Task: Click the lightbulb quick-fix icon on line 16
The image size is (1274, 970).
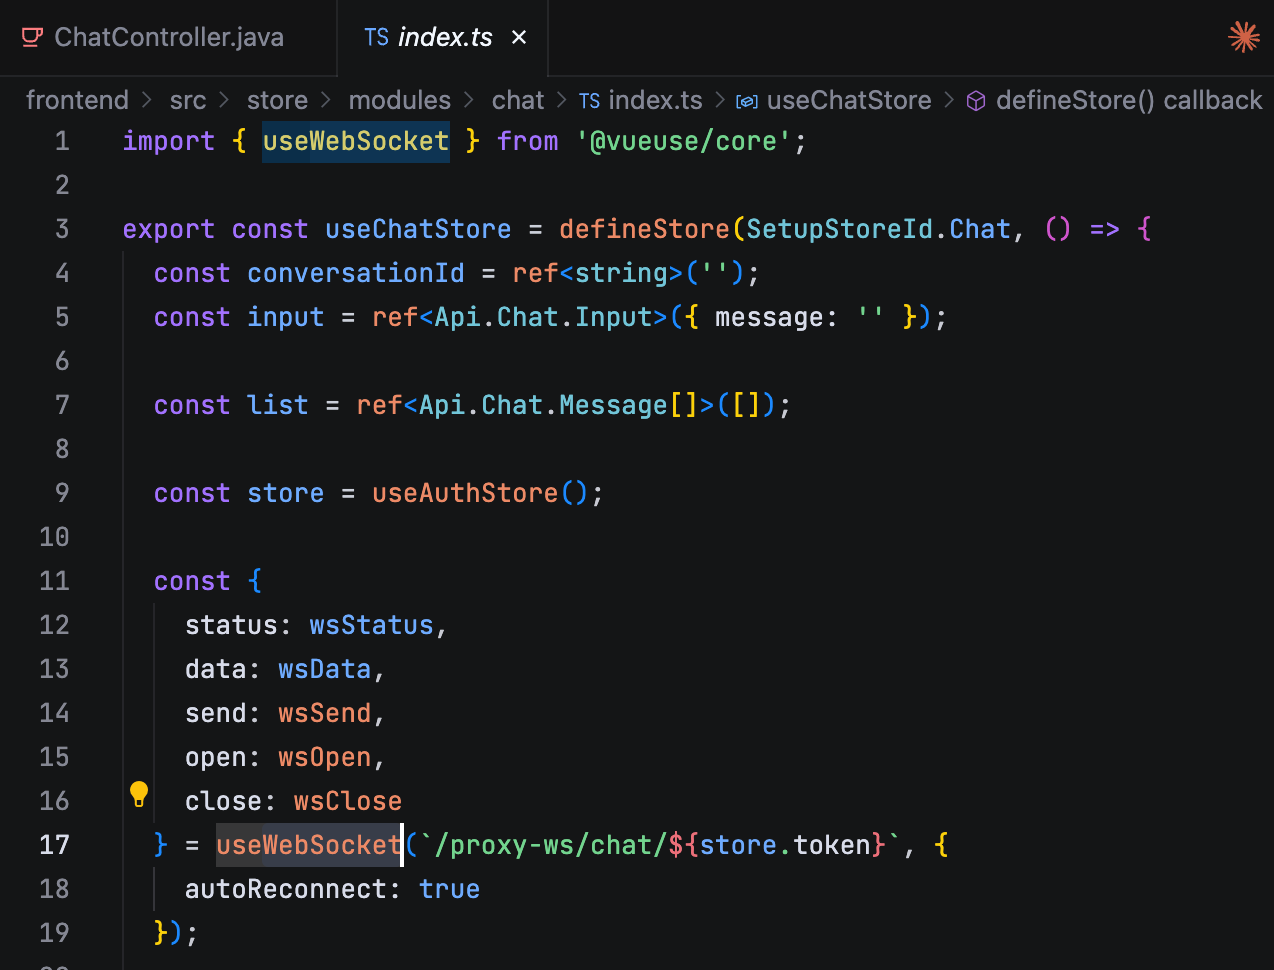Action: click(x=139, y=795)
